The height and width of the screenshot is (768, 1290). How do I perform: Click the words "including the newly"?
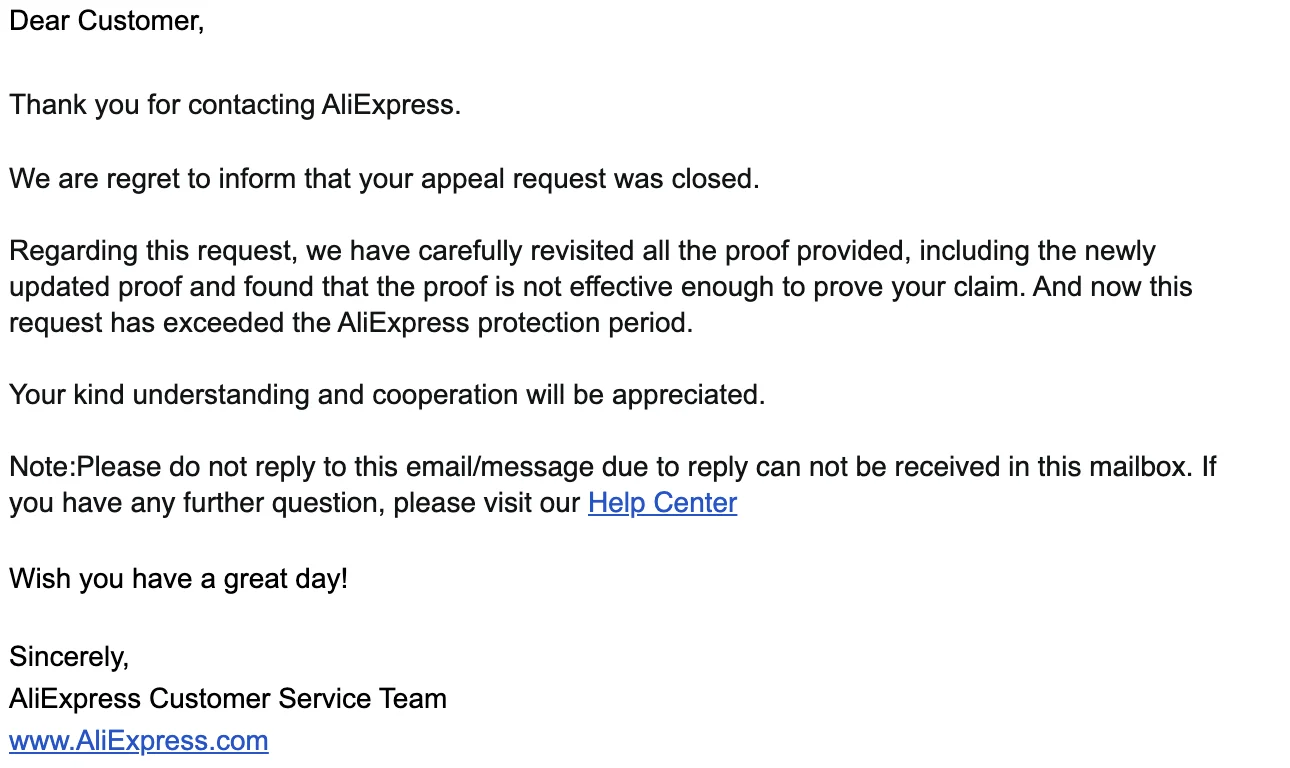[x=1032, y=251]
